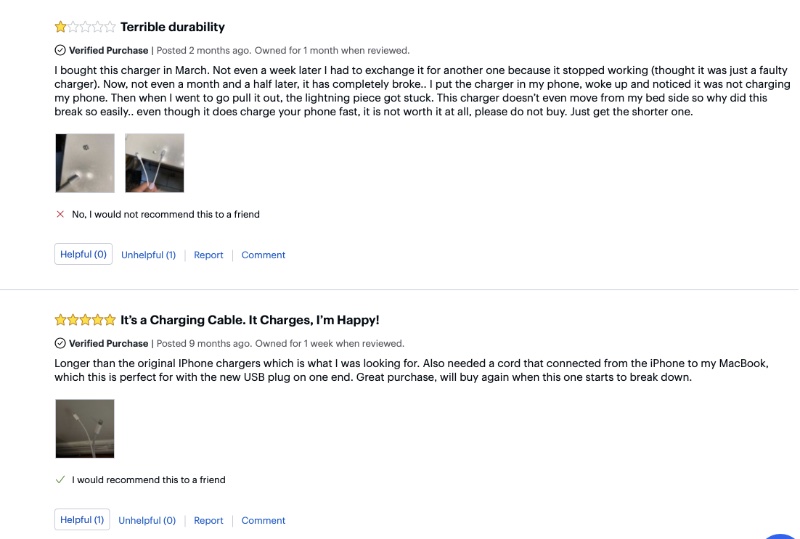
Task: Open the first photo in Terrible durability review
Action: pos(85,163)
